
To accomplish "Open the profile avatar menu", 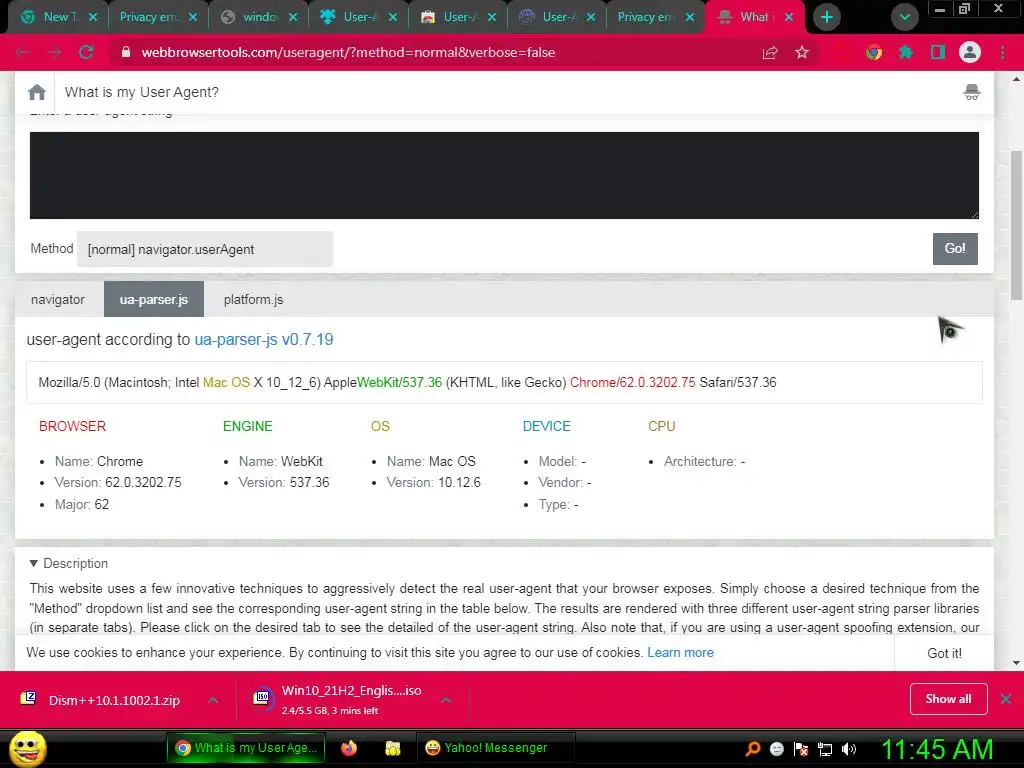I will coord(970,52).
